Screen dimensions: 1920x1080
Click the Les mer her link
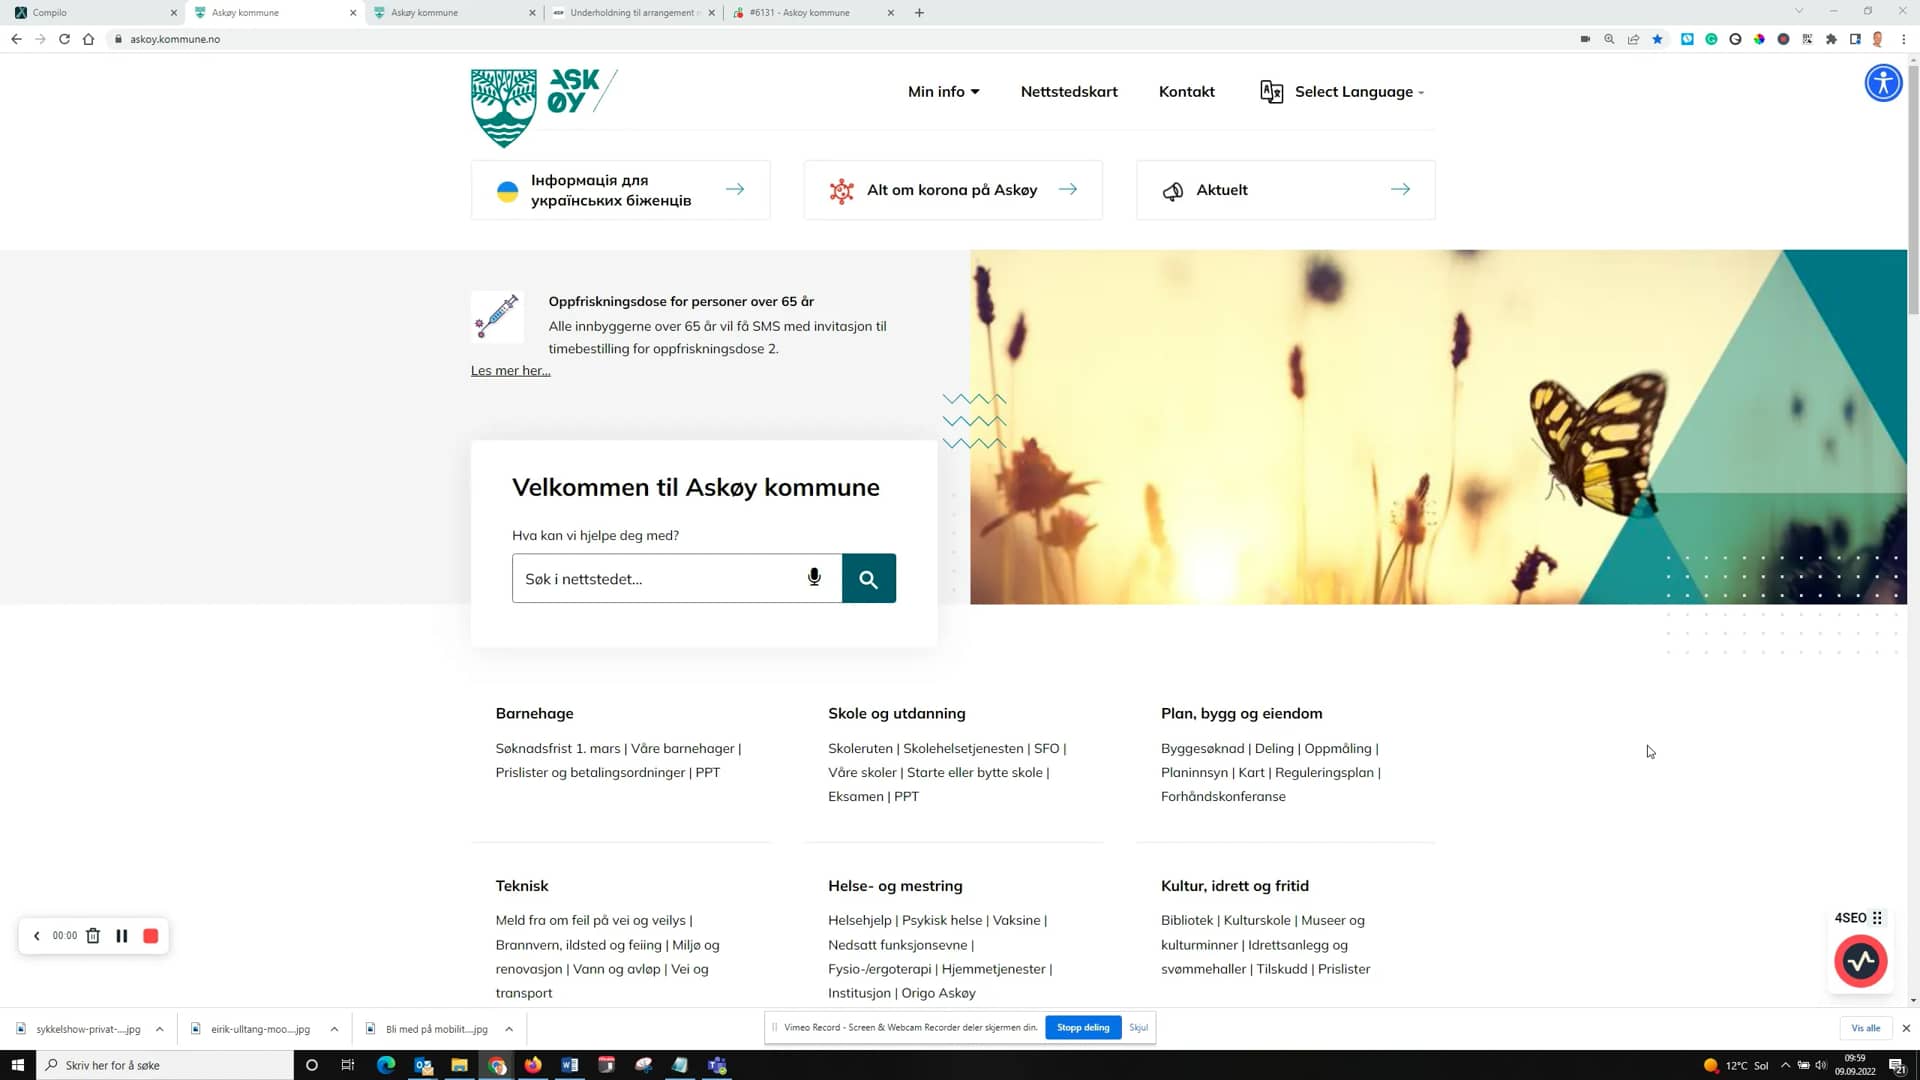tap(509, 370)
